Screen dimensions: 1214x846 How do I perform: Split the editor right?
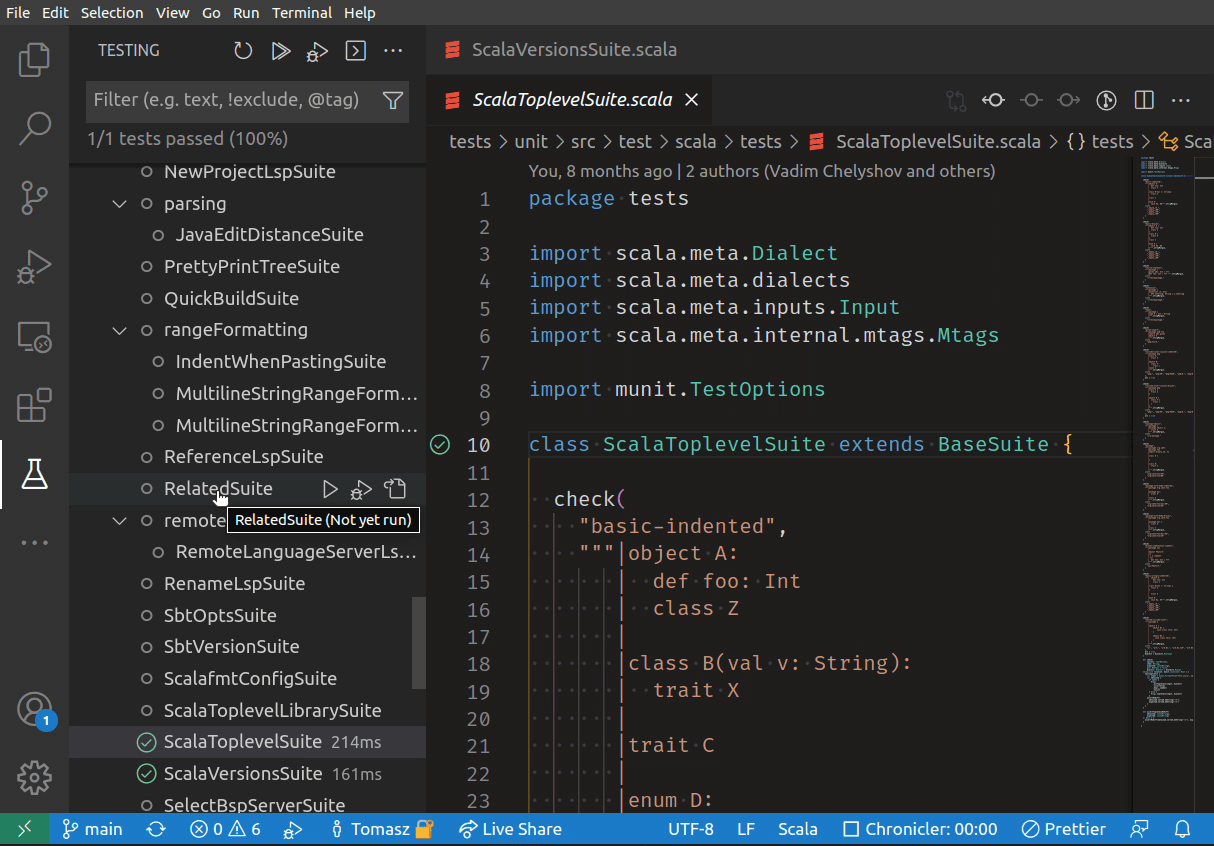pos(1144,100)
